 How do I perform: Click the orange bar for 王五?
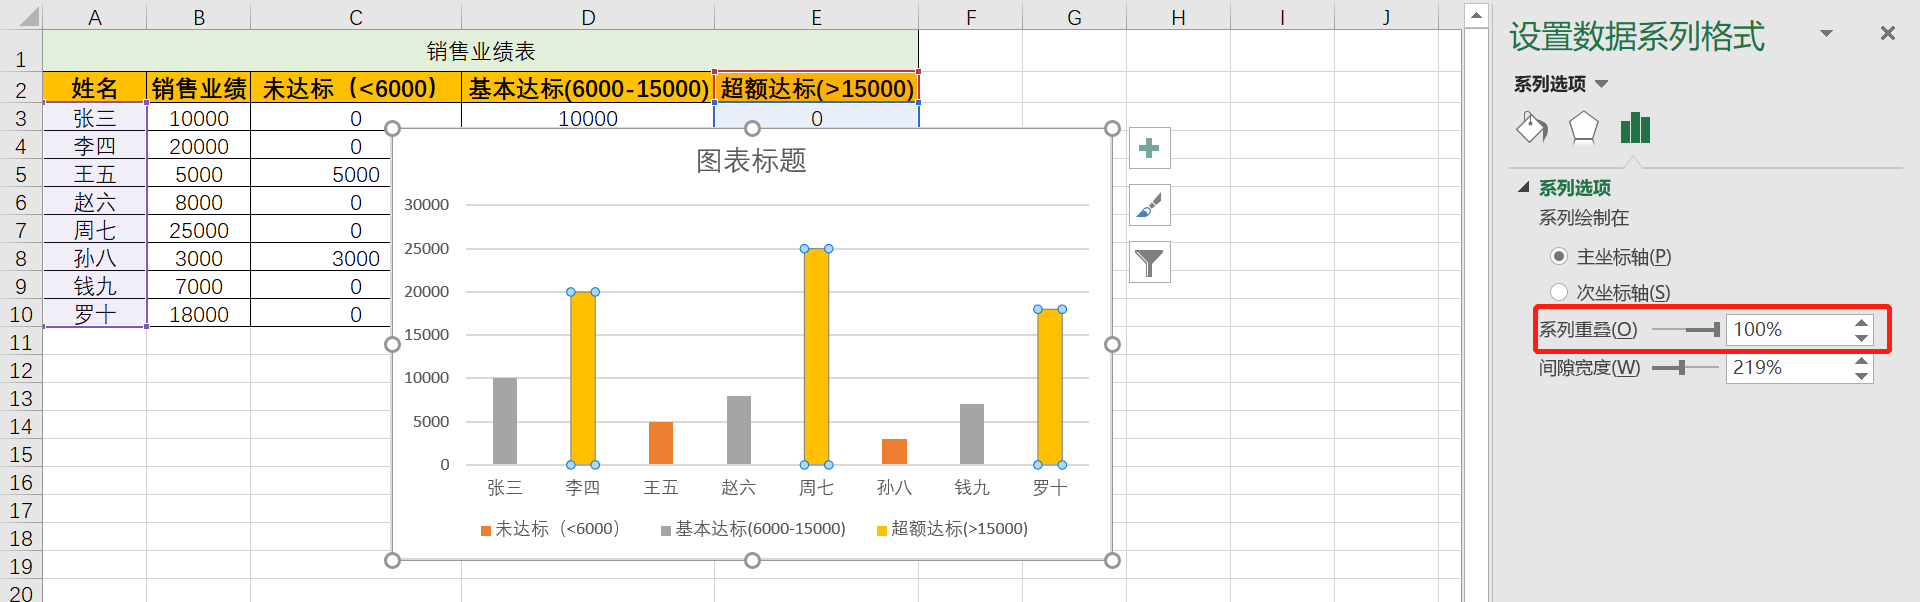(x=661, y=443)
